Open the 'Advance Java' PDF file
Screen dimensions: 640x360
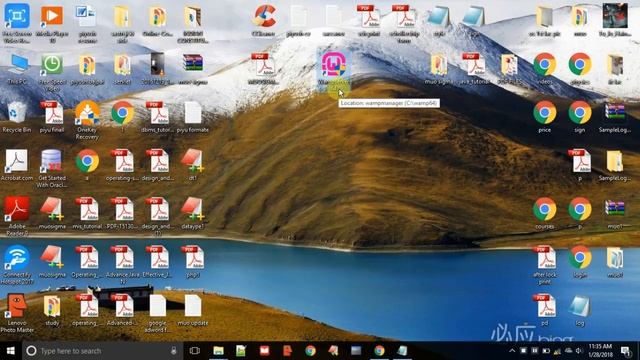click(x=122, y=258)
